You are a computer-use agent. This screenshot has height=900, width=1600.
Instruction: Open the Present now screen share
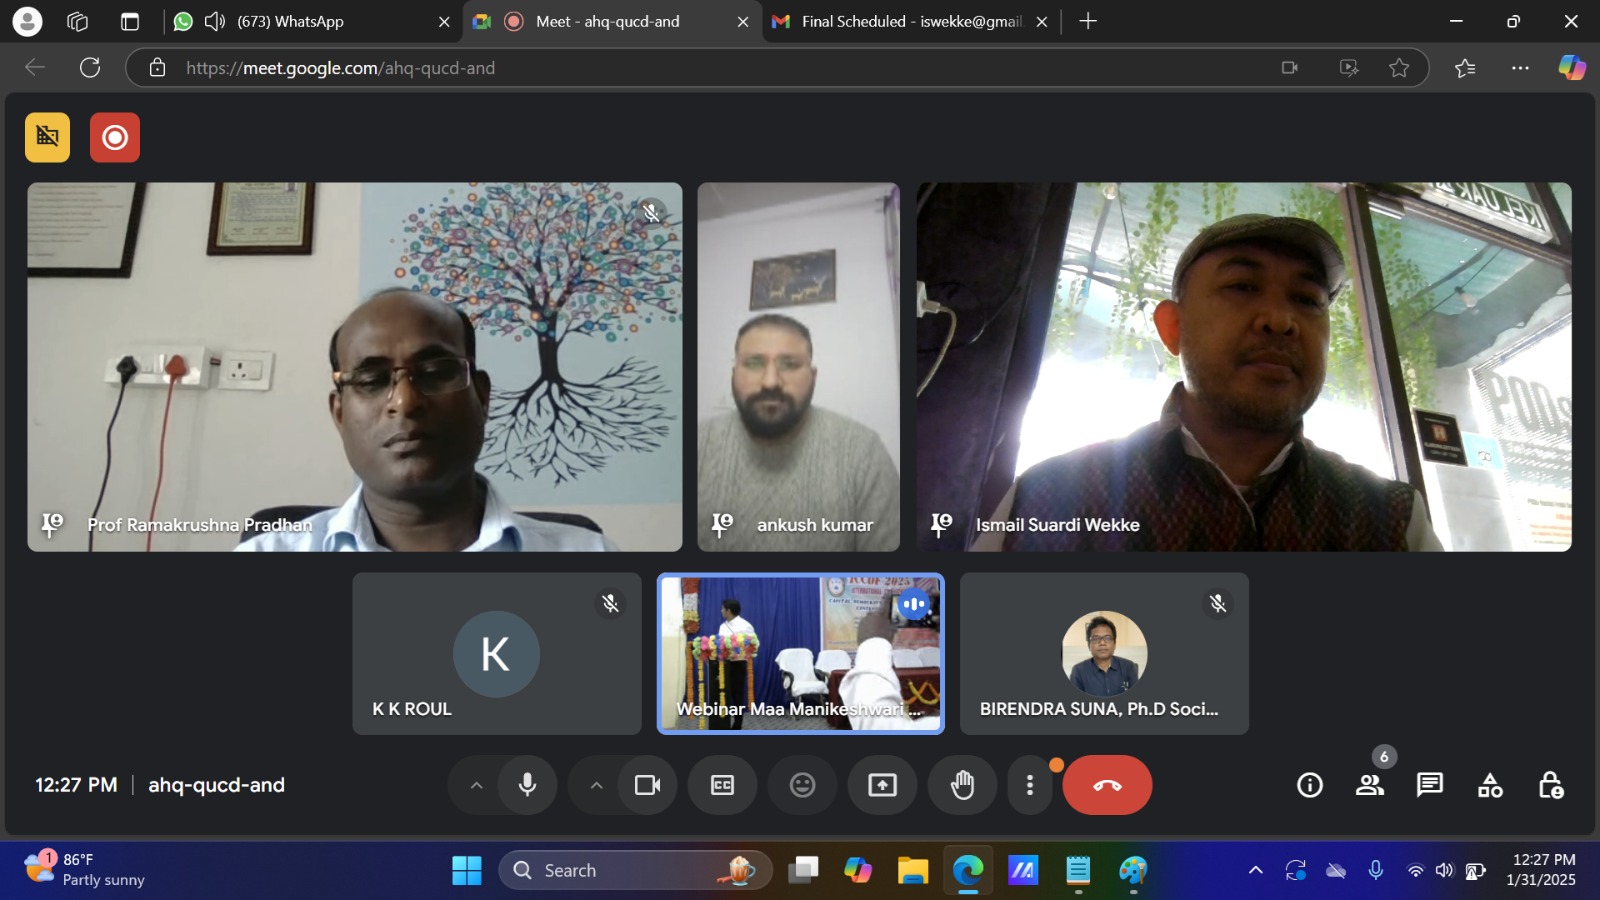click(882, 785)
